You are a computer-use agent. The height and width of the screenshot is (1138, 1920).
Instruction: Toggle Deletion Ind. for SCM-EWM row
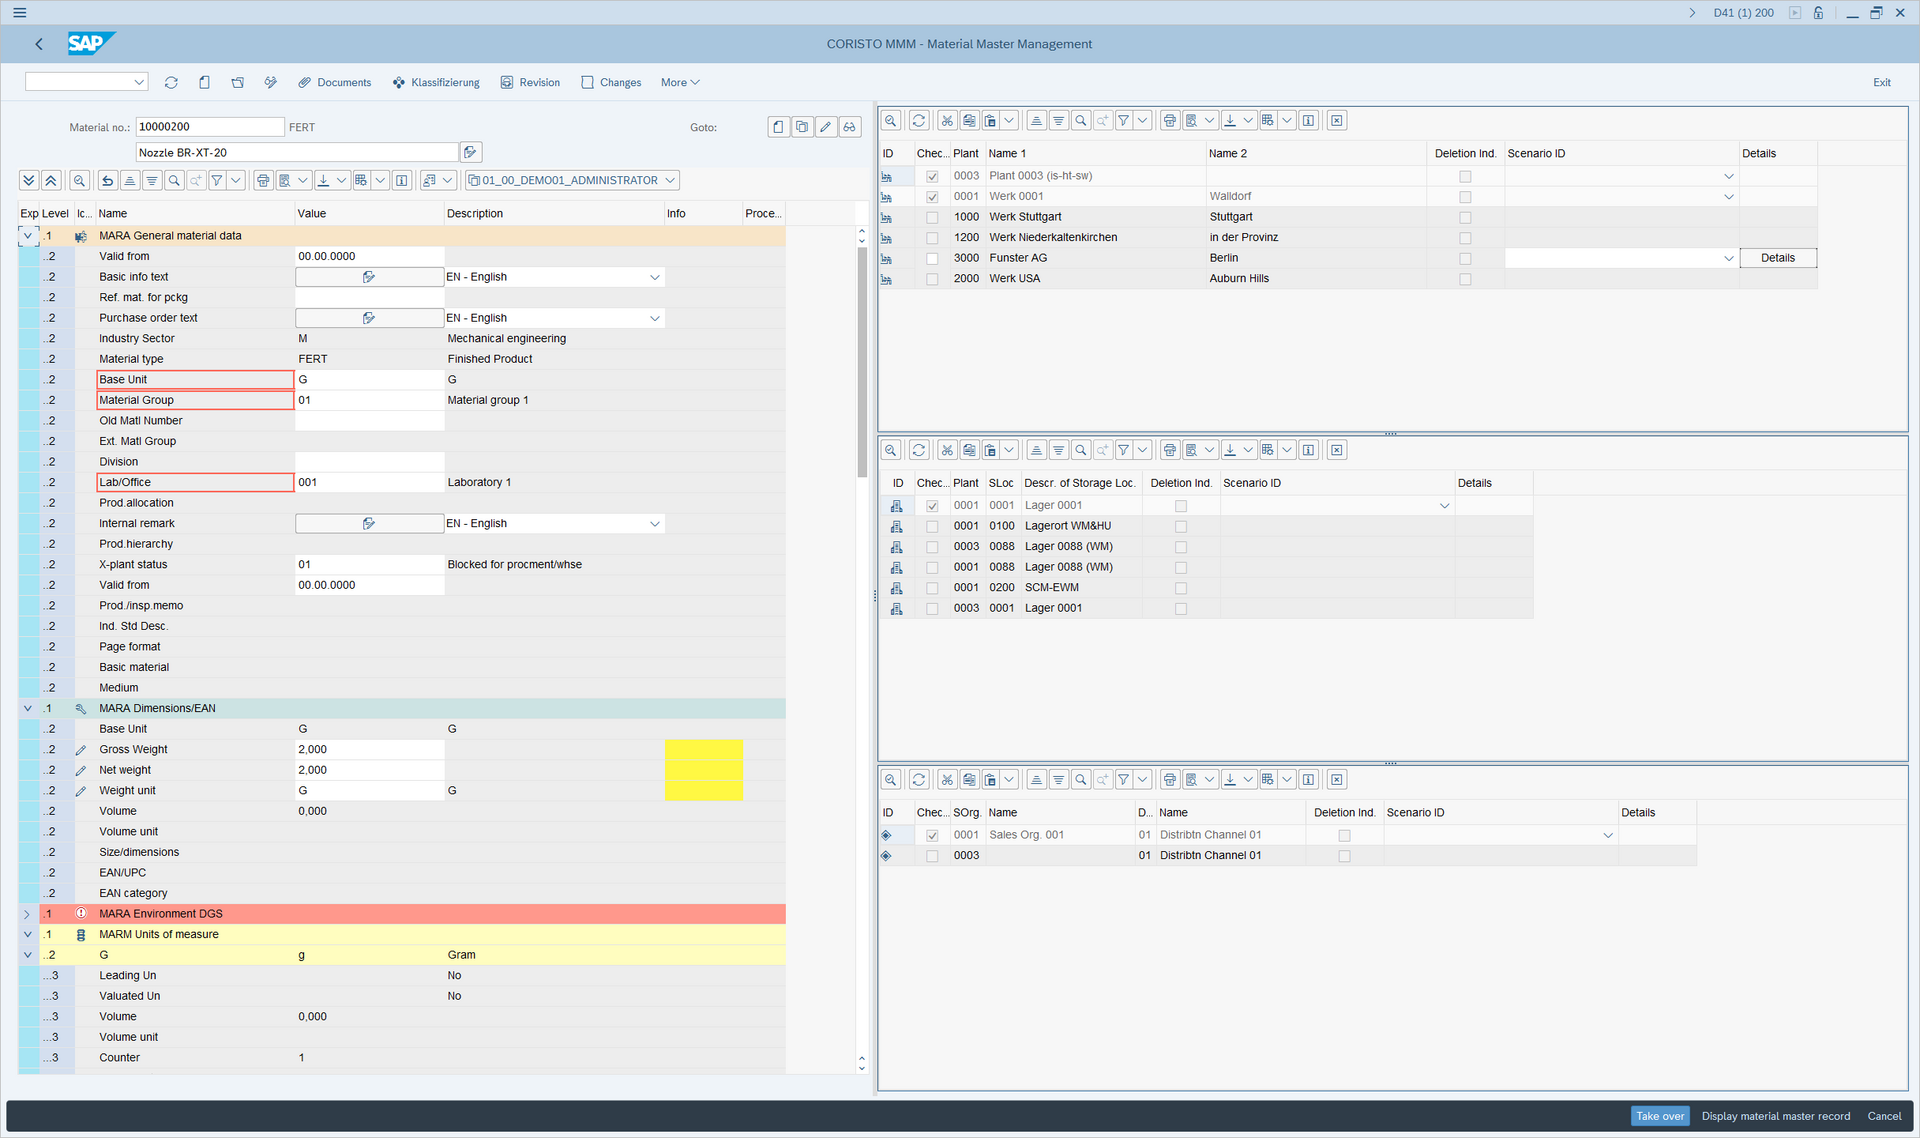point(1181,588)
